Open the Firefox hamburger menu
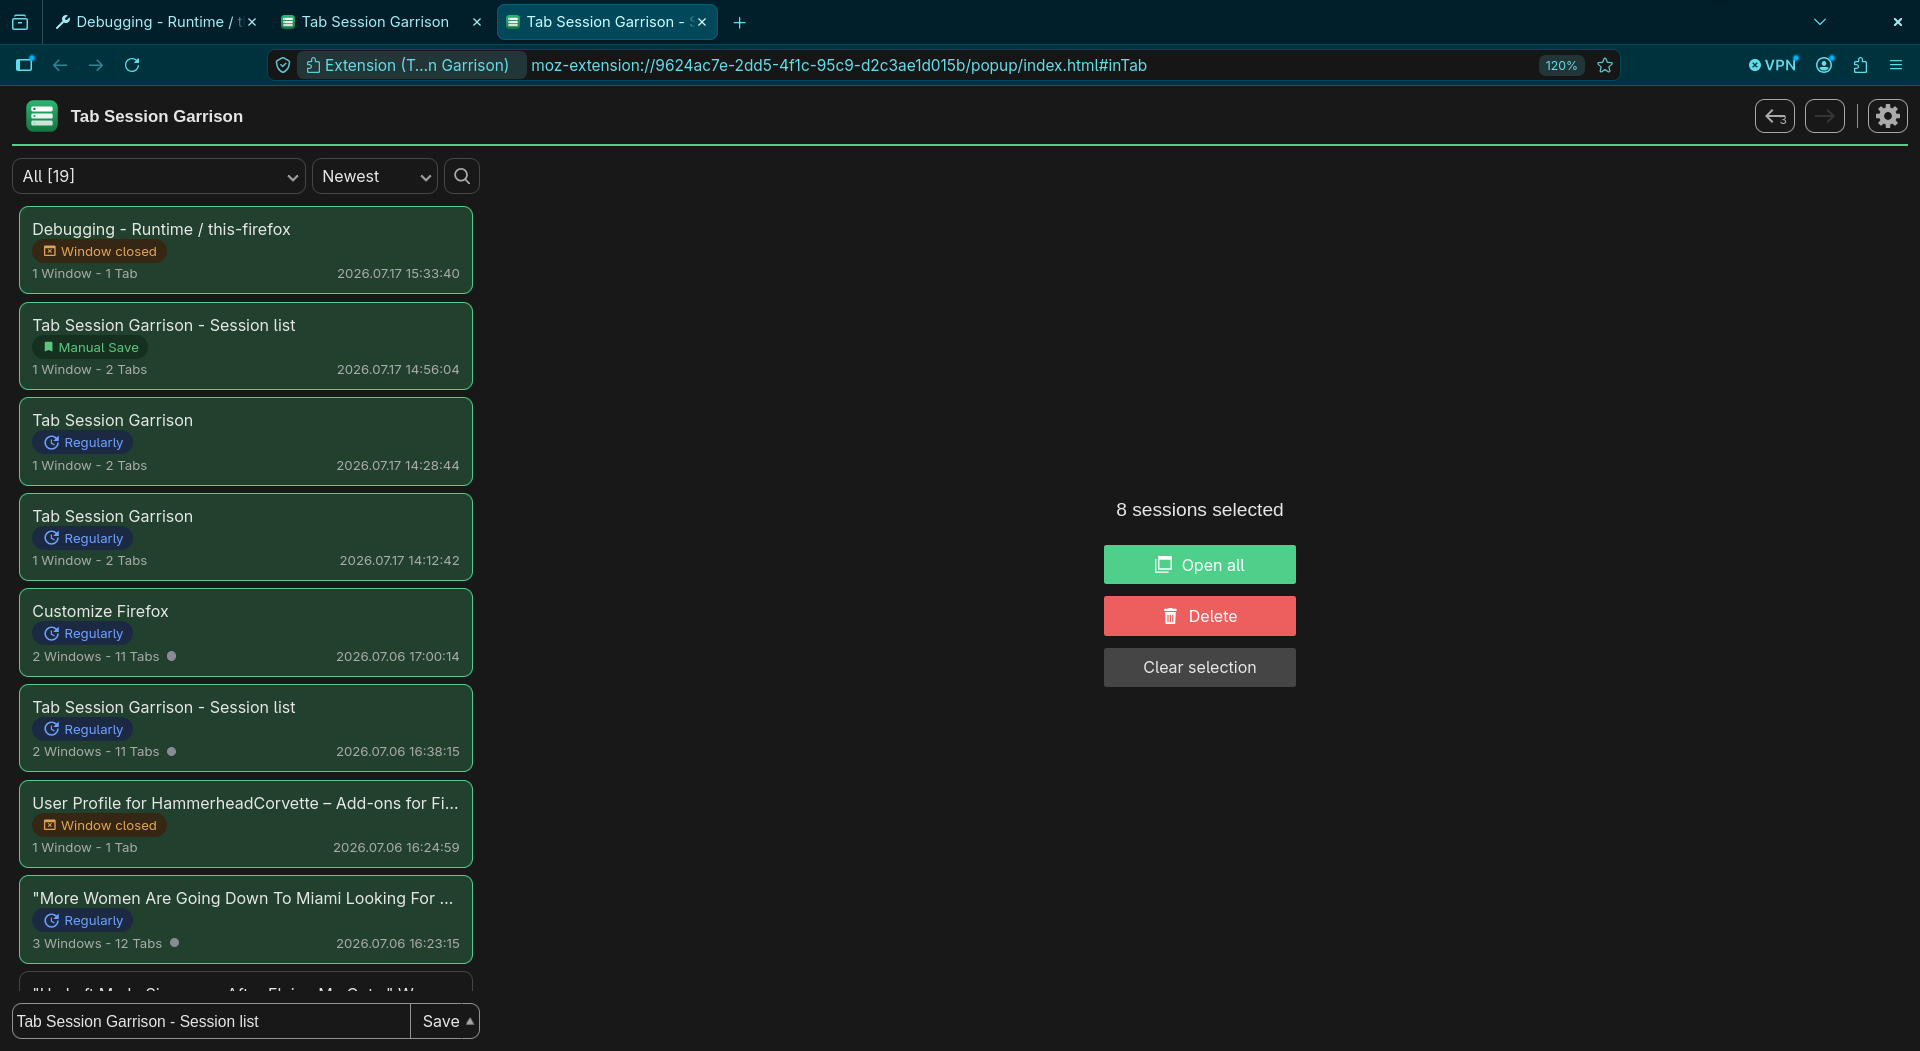The image size is (1920, 1051). pos(1896,65)
